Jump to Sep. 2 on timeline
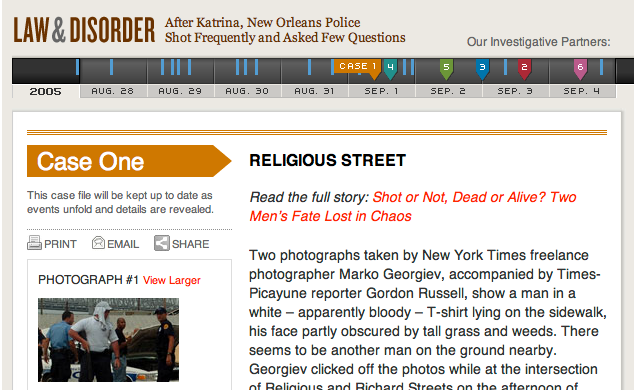Screen dimensions: 634x390 (449, 91)
